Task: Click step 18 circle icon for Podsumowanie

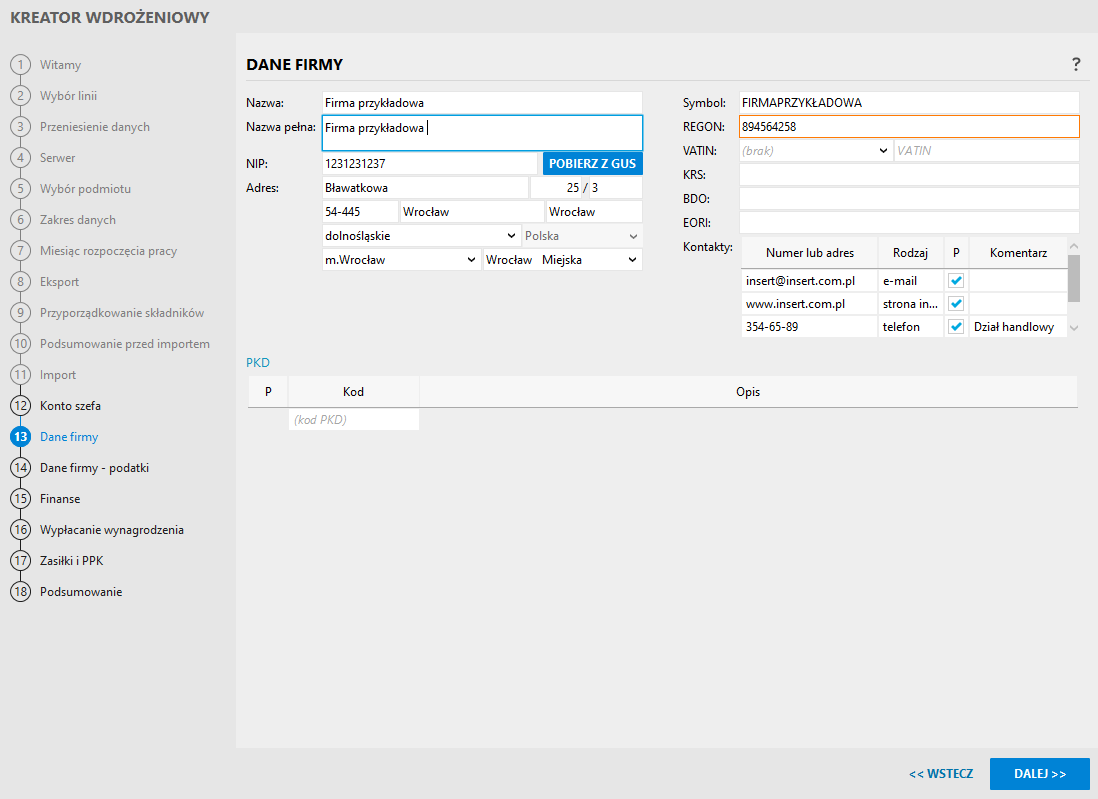Action: [x=20, y=592]
